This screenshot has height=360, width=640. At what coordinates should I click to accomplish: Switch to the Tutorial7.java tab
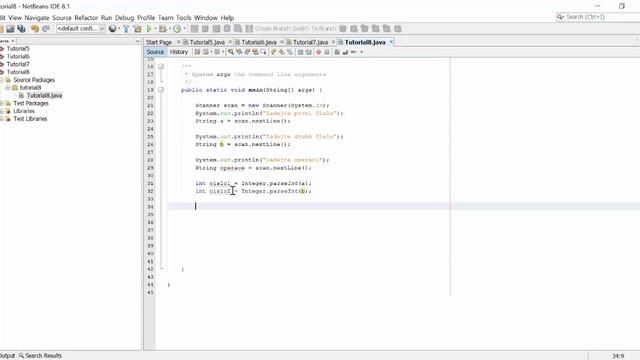pyautogui.click(x=310, y=42)
